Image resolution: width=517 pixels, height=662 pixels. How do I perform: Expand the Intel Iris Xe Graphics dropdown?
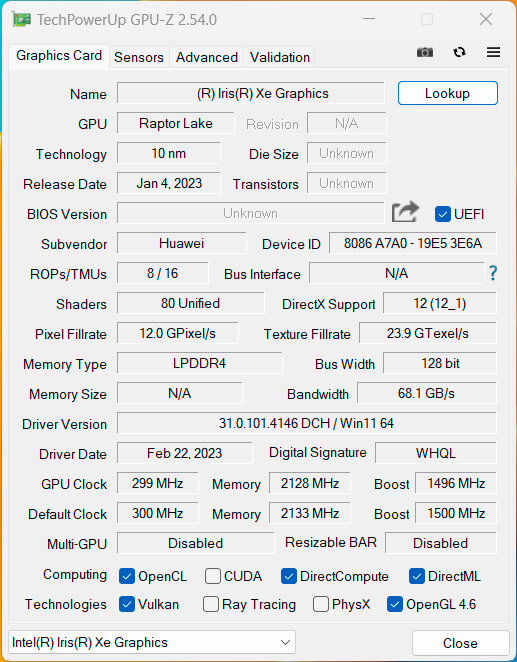point(152,642)
